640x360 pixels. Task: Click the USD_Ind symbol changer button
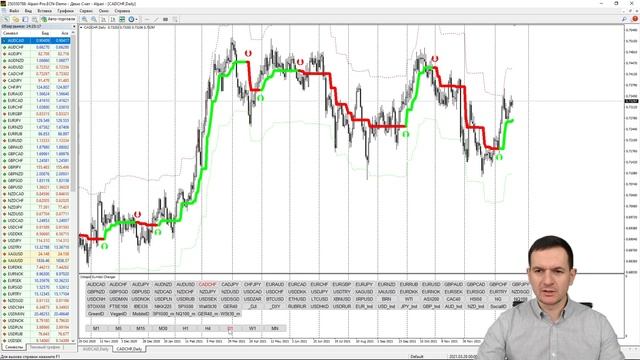[x=386, y=307]
